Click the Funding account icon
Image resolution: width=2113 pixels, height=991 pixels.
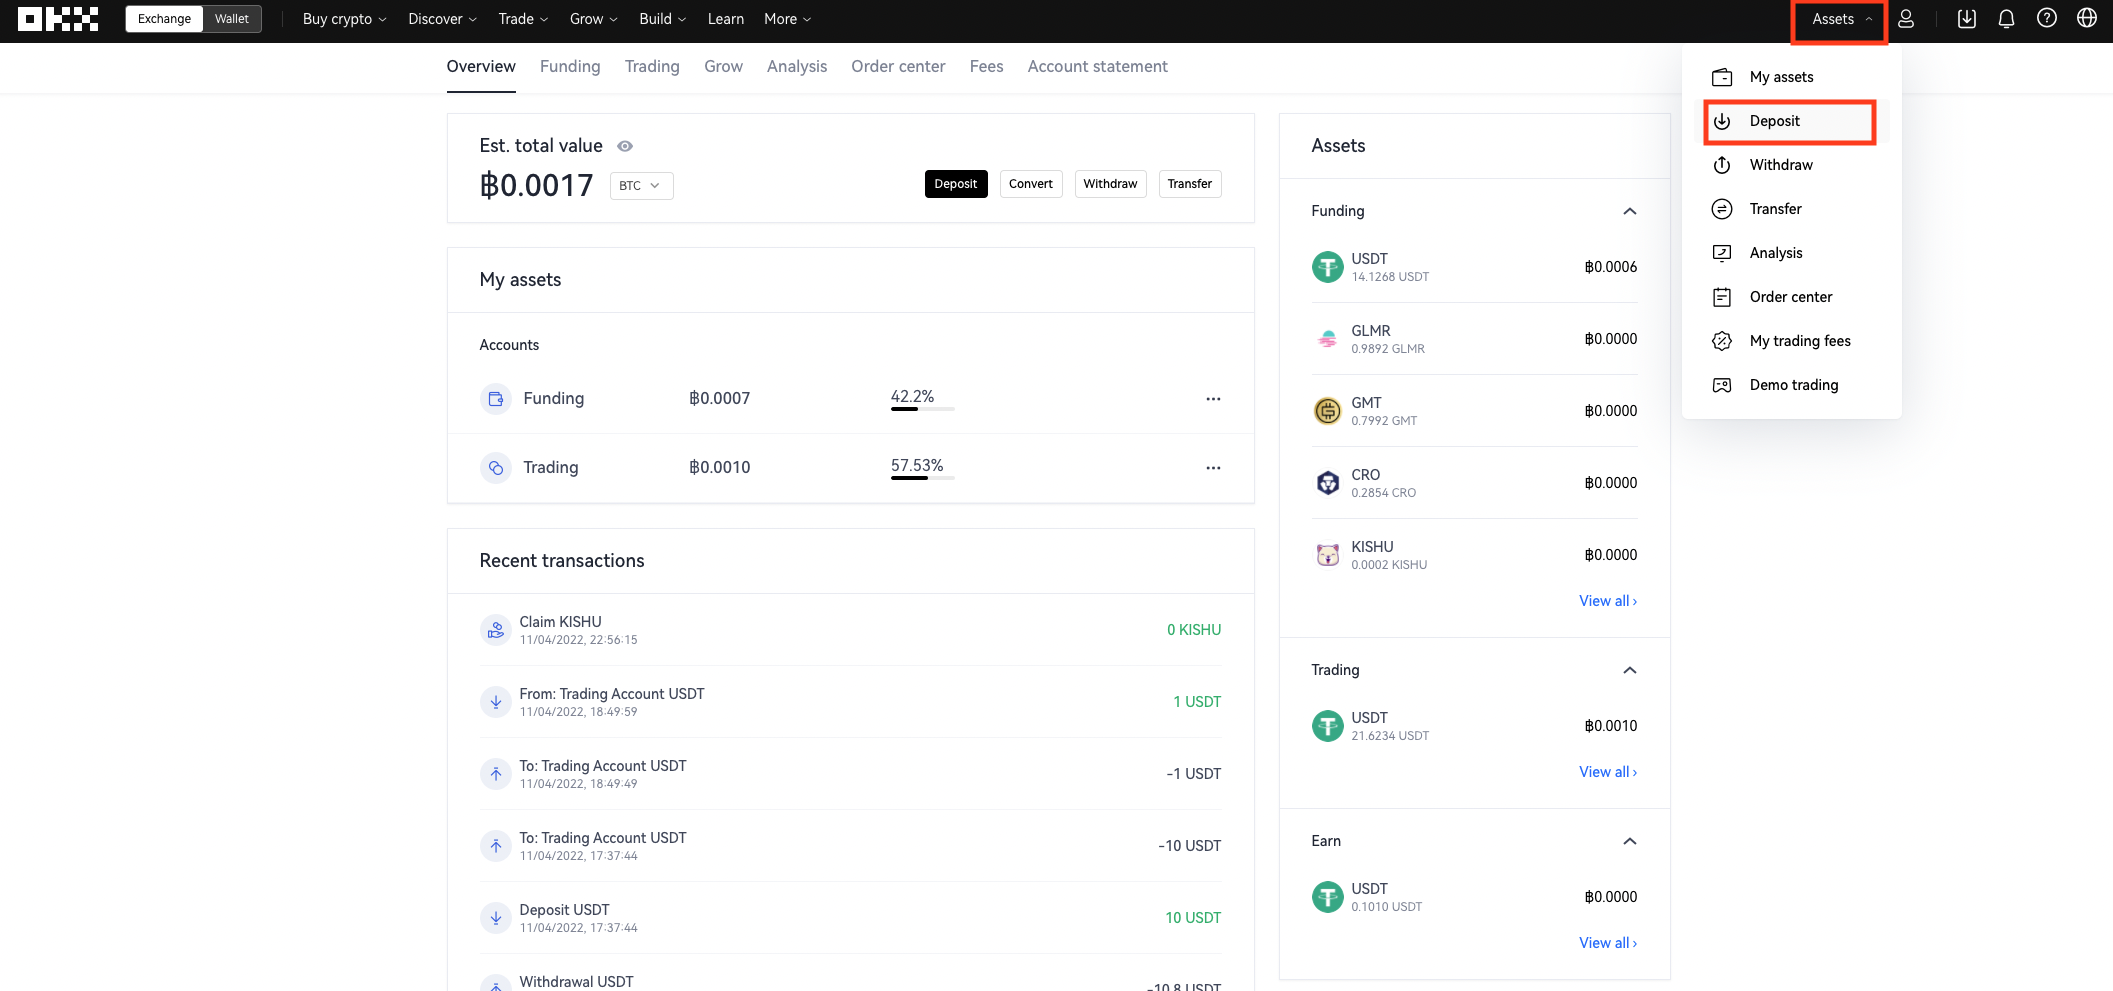496,399
